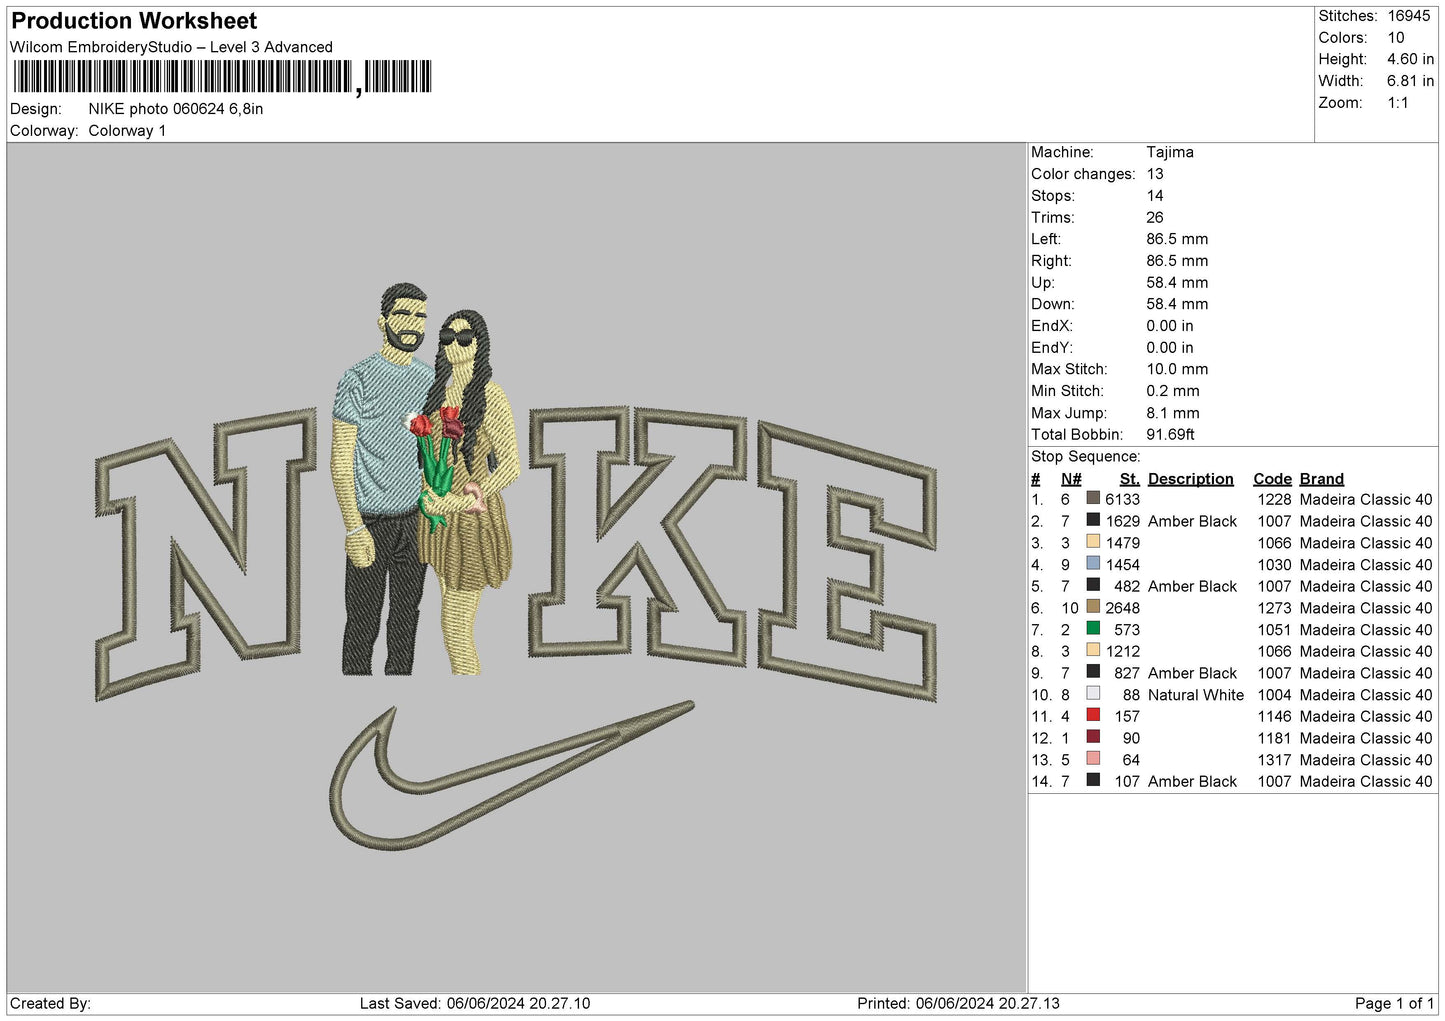Click the design name 'NIKE photo 060624 6,8in'
1445x1021 pixels.
coord(176,109)
